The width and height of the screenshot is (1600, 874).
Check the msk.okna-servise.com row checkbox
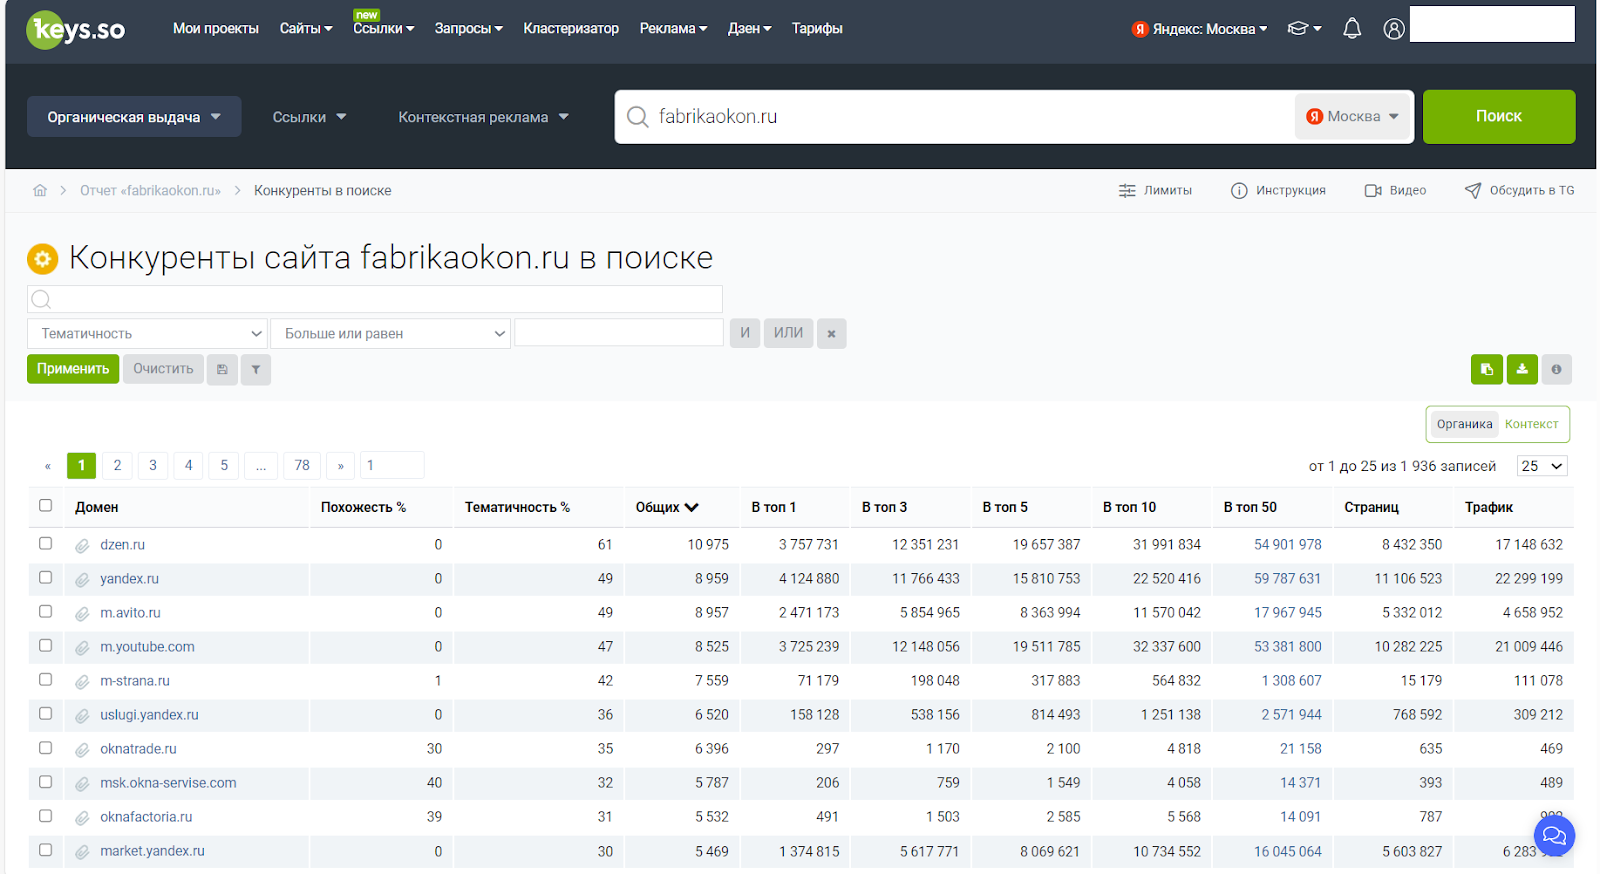pos(45,781)
